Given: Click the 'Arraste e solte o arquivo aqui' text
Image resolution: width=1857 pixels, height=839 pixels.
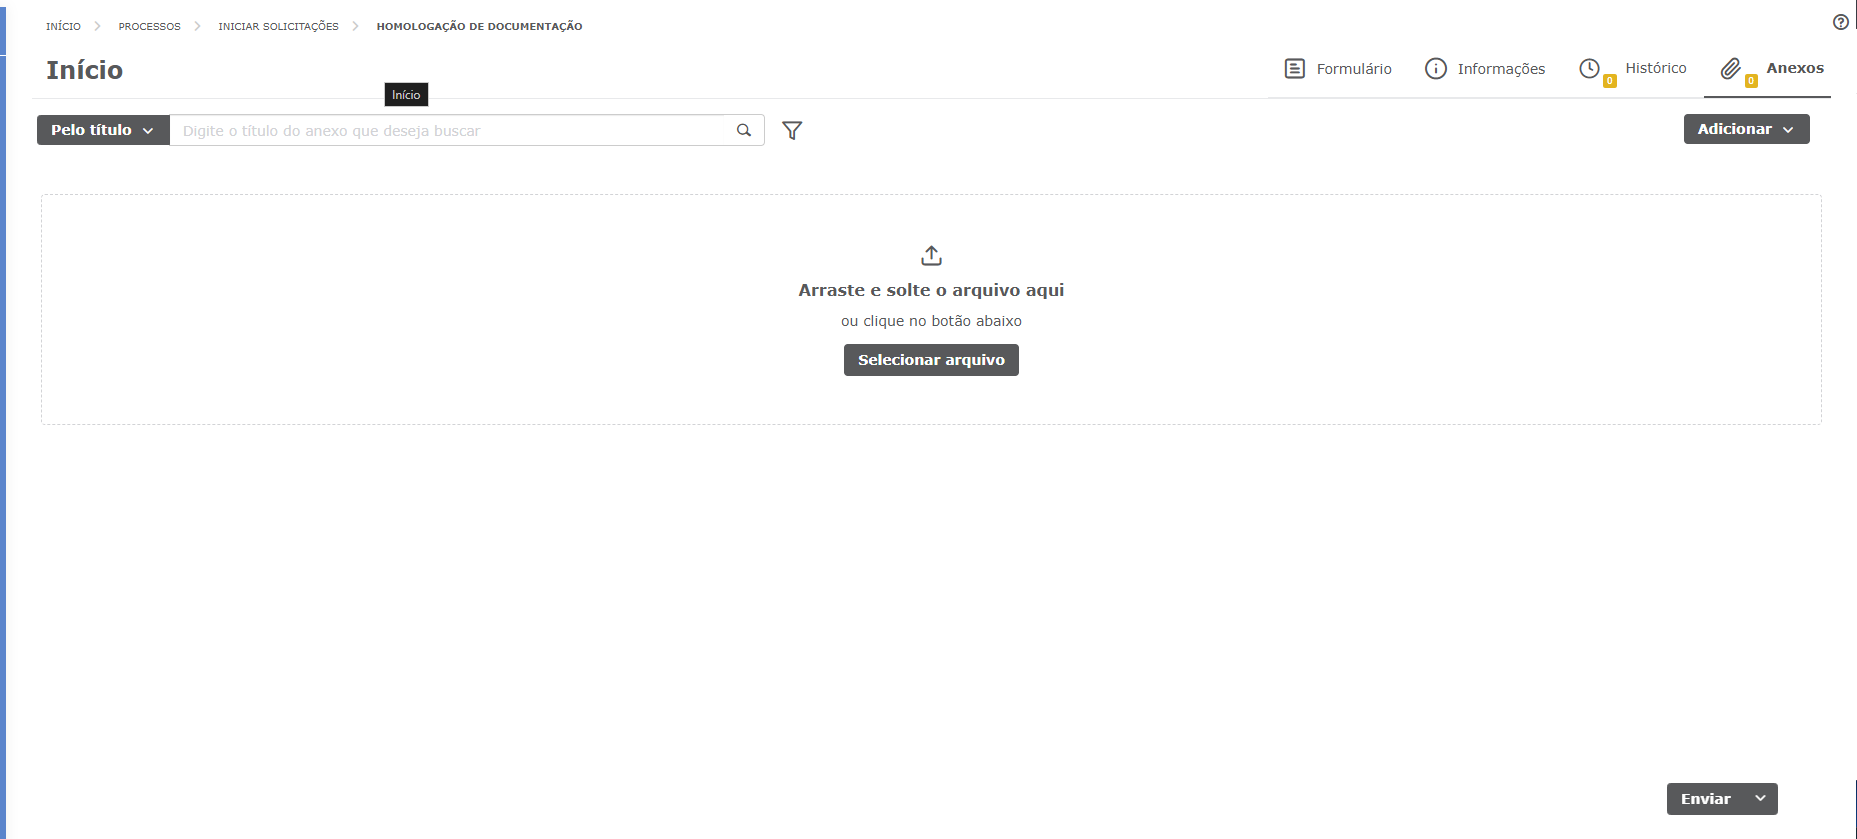Looking at the screenshot, I should pos(930,290).
